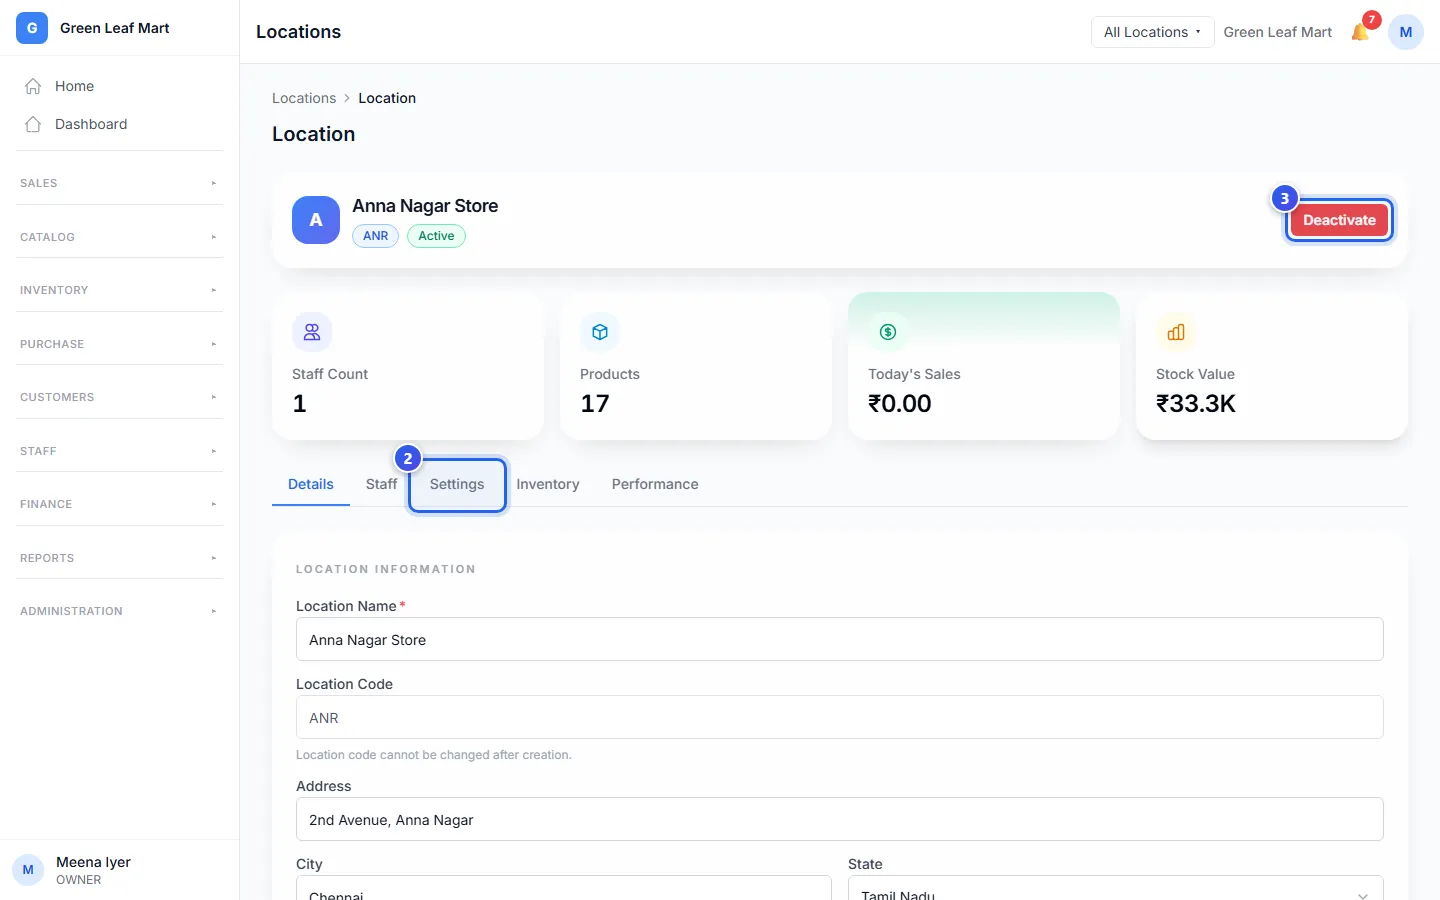Screen dimensions: 1440x900
Task: Click the Today's Sales dollar icon
Action: point(888,332)
